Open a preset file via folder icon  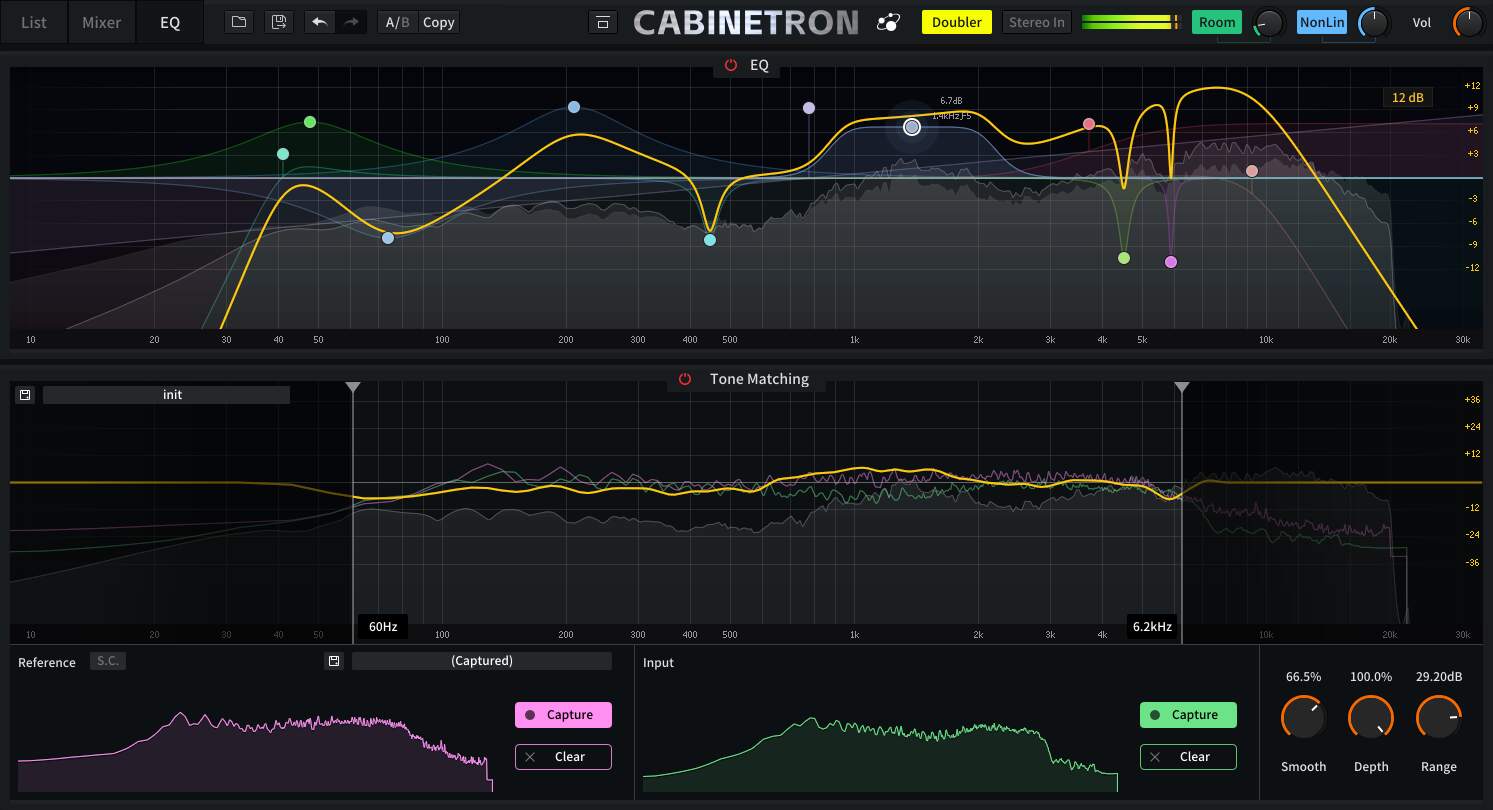pos(238,21)
